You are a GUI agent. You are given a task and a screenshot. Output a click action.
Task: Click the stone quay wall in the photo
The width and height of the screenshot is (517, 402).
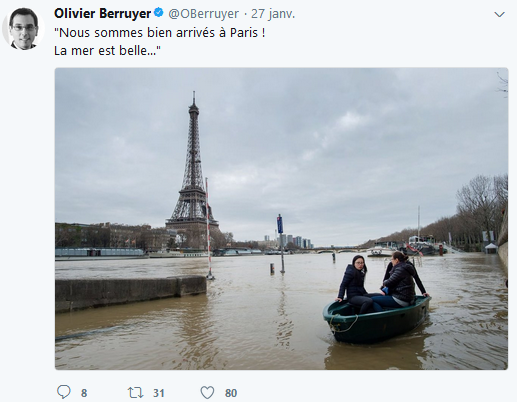click(131, 292)
